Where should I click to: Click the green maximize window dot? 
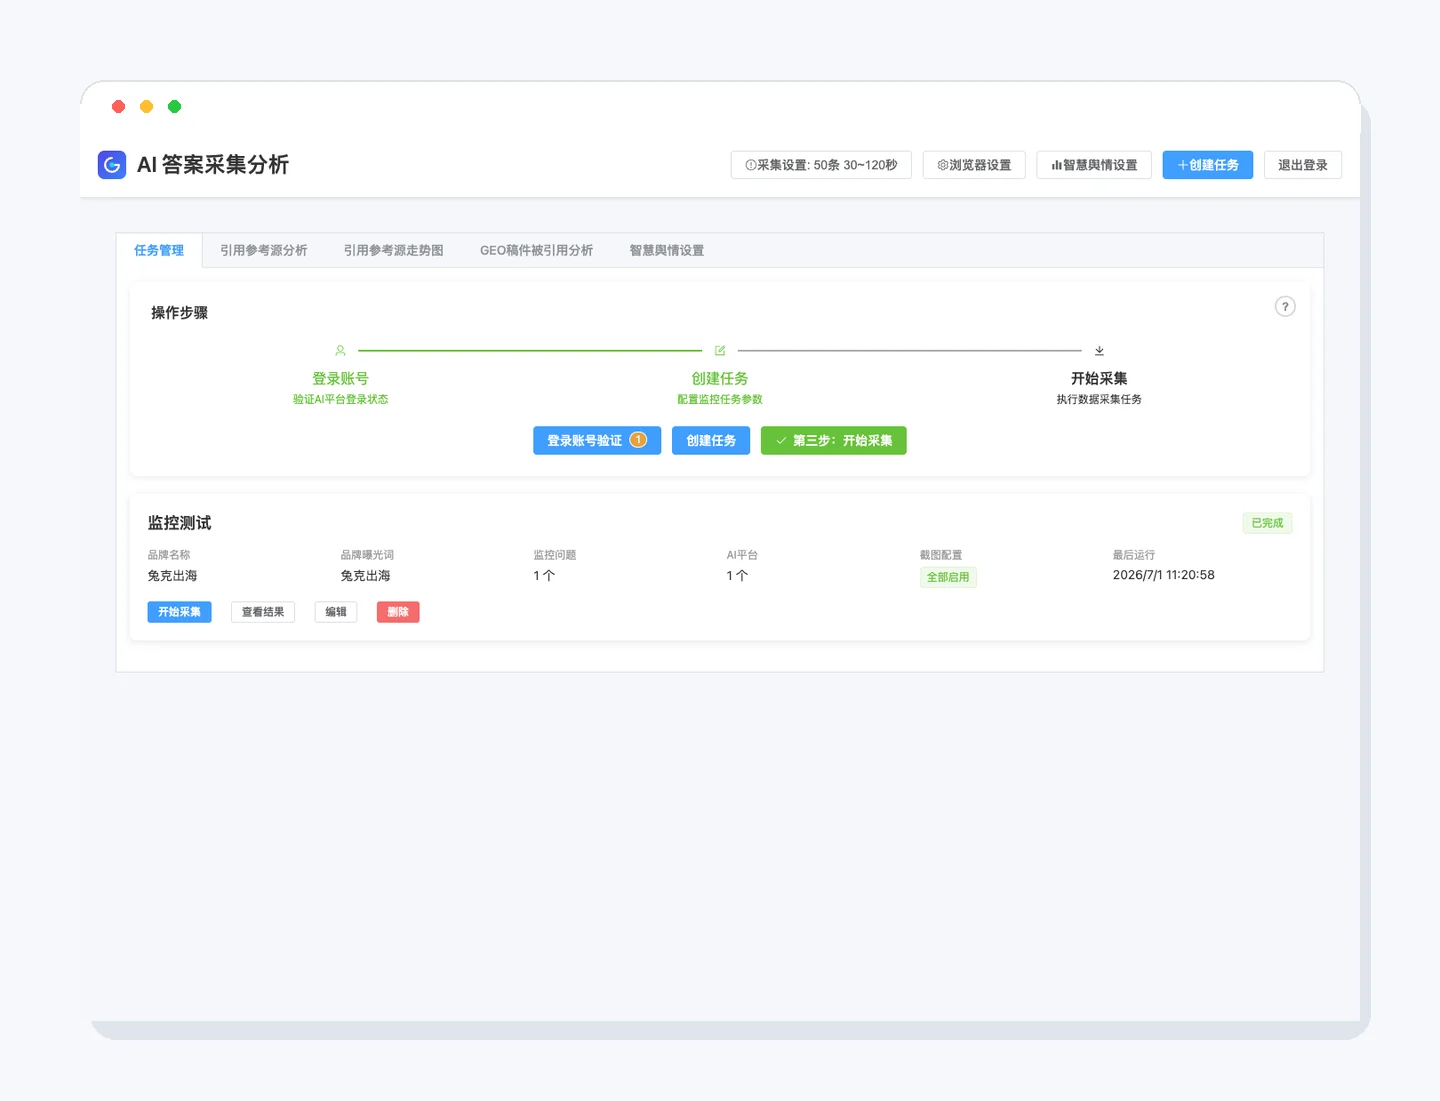pos(174,106)
